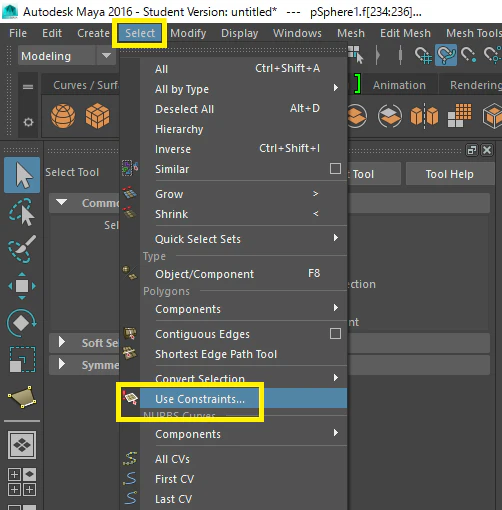502x510 pixels.
Task: Click the select by component type icon
Action: point(356,55)
